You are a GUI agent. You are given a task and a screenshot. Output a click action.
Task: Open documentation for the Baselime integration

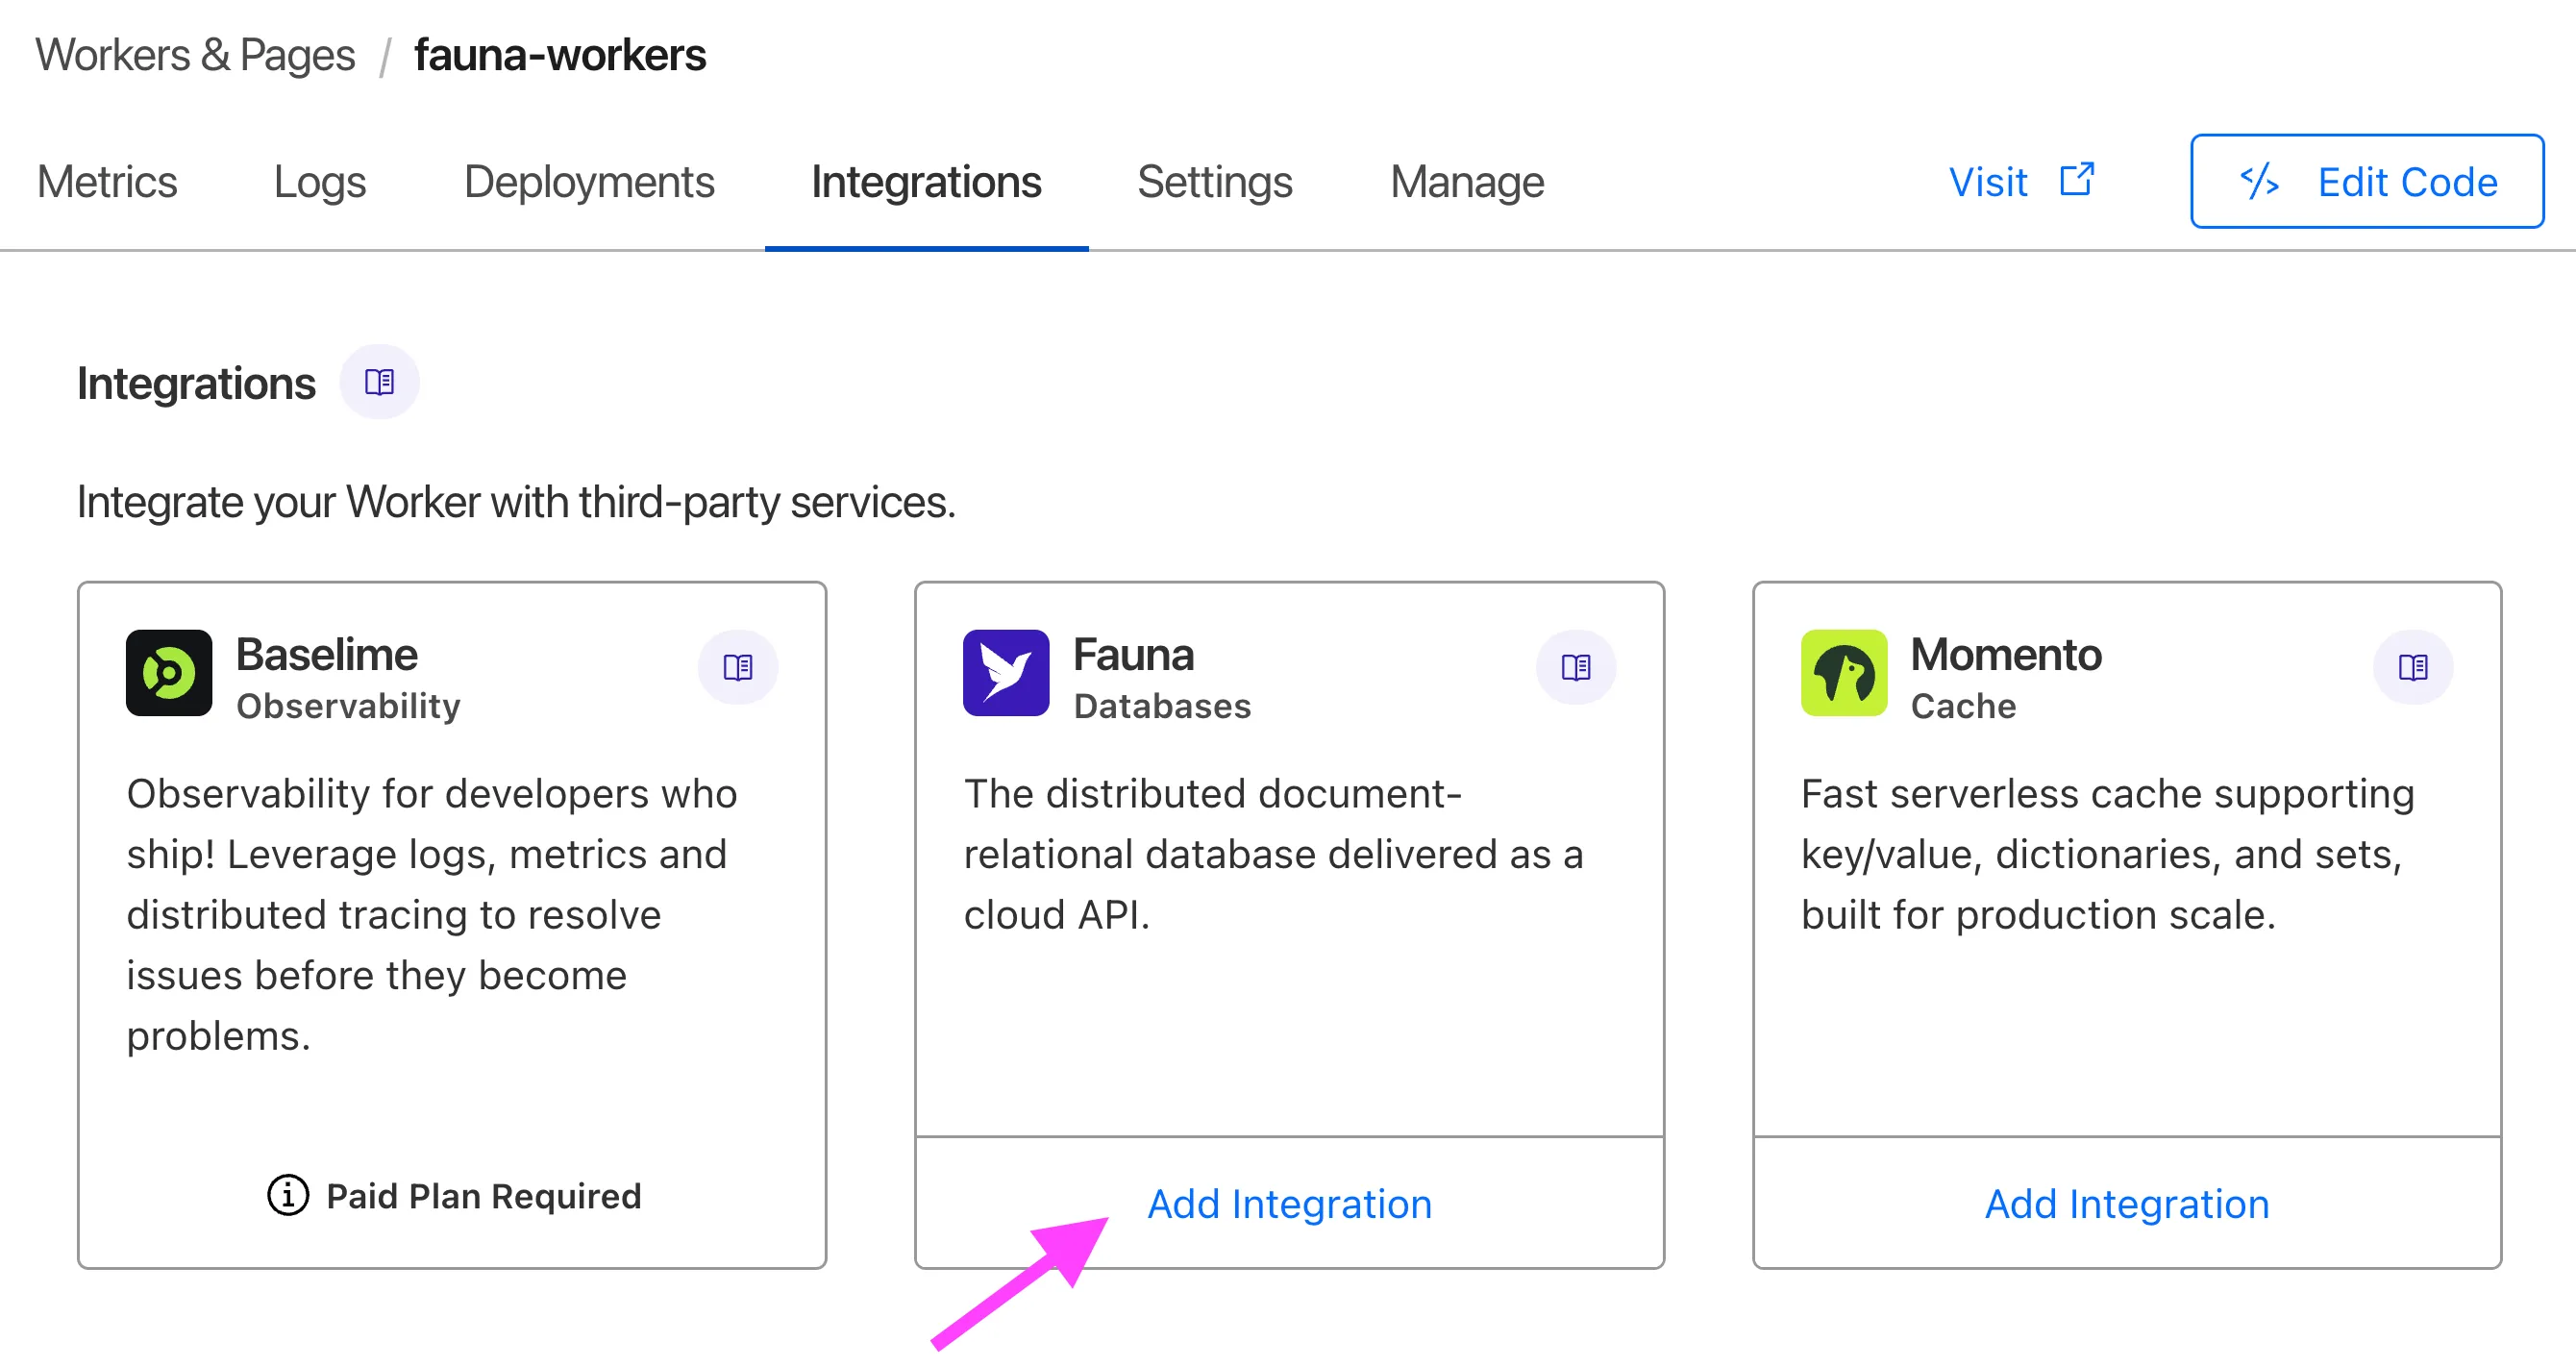point(737,667)
